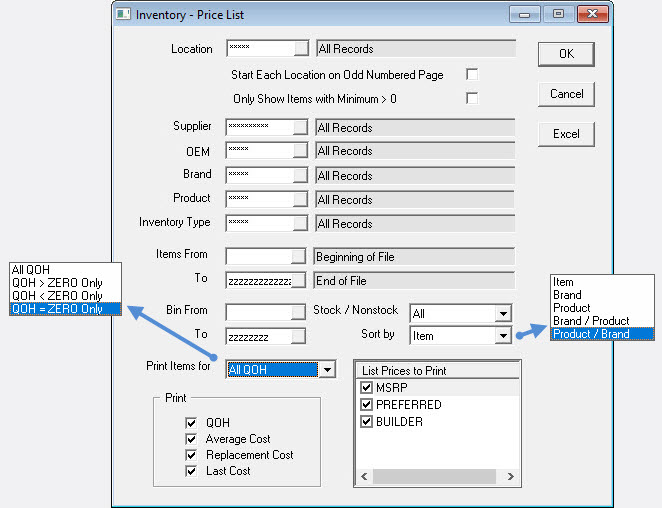The width and height of the screenshot is (662, 508).
Task: Select QOH < ZERO Only option
Action: tap(65, 296)
